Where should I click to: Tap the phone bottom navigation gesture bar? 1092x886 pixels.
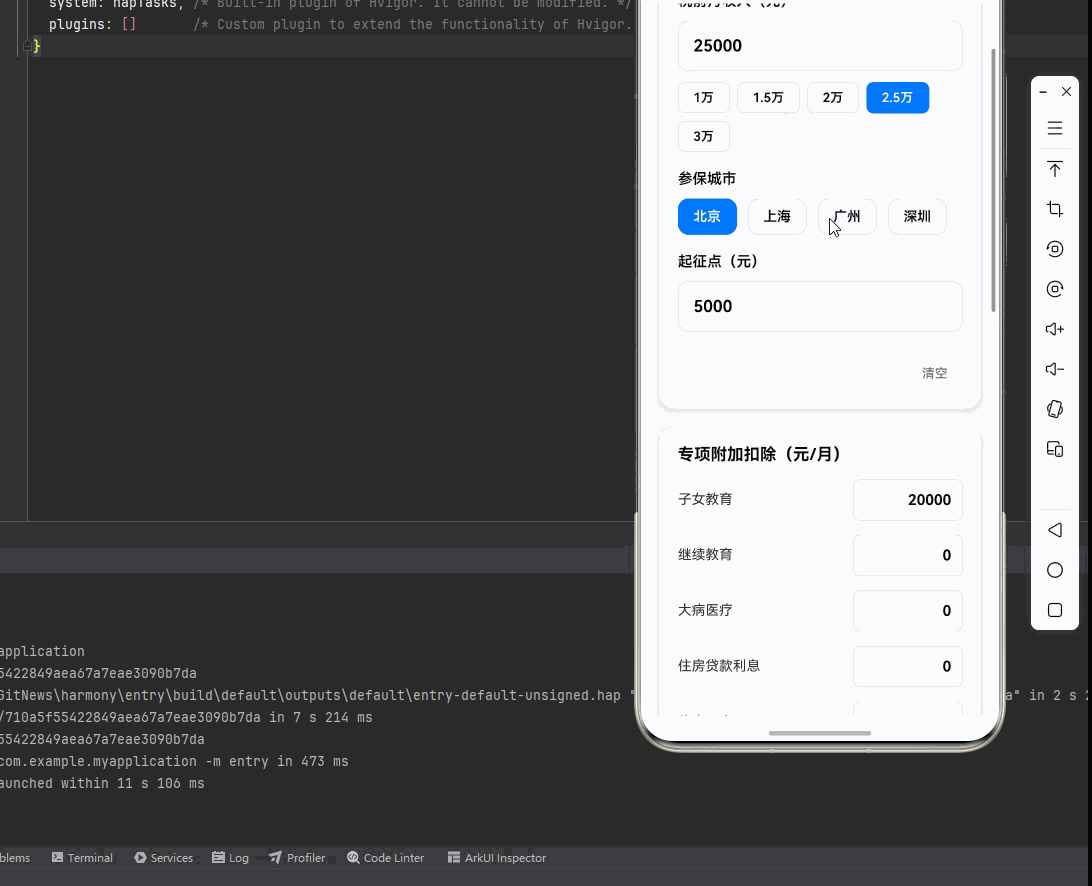(820, 733)
